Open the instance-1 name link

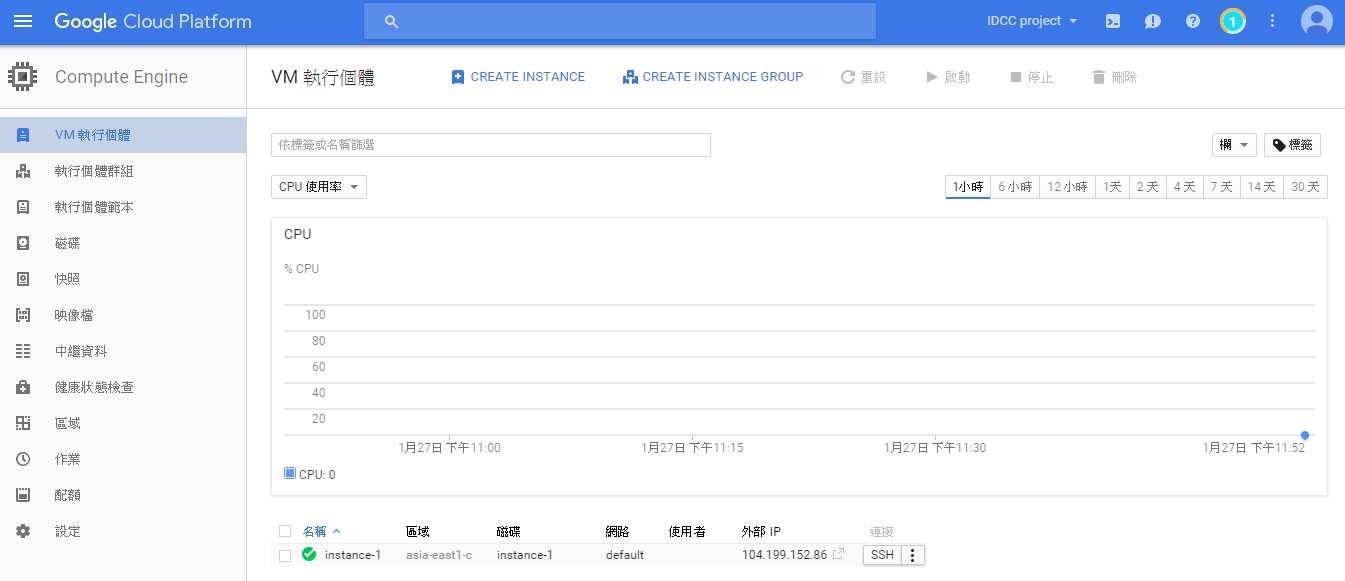coord(353,555)
